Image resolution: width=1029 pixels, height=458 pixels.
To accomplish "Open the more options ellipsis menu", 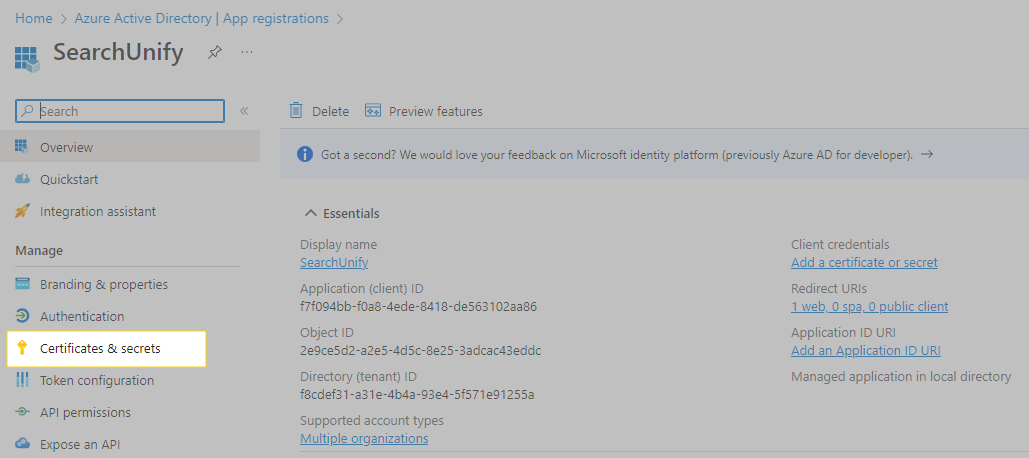I will tap(247, 52).
